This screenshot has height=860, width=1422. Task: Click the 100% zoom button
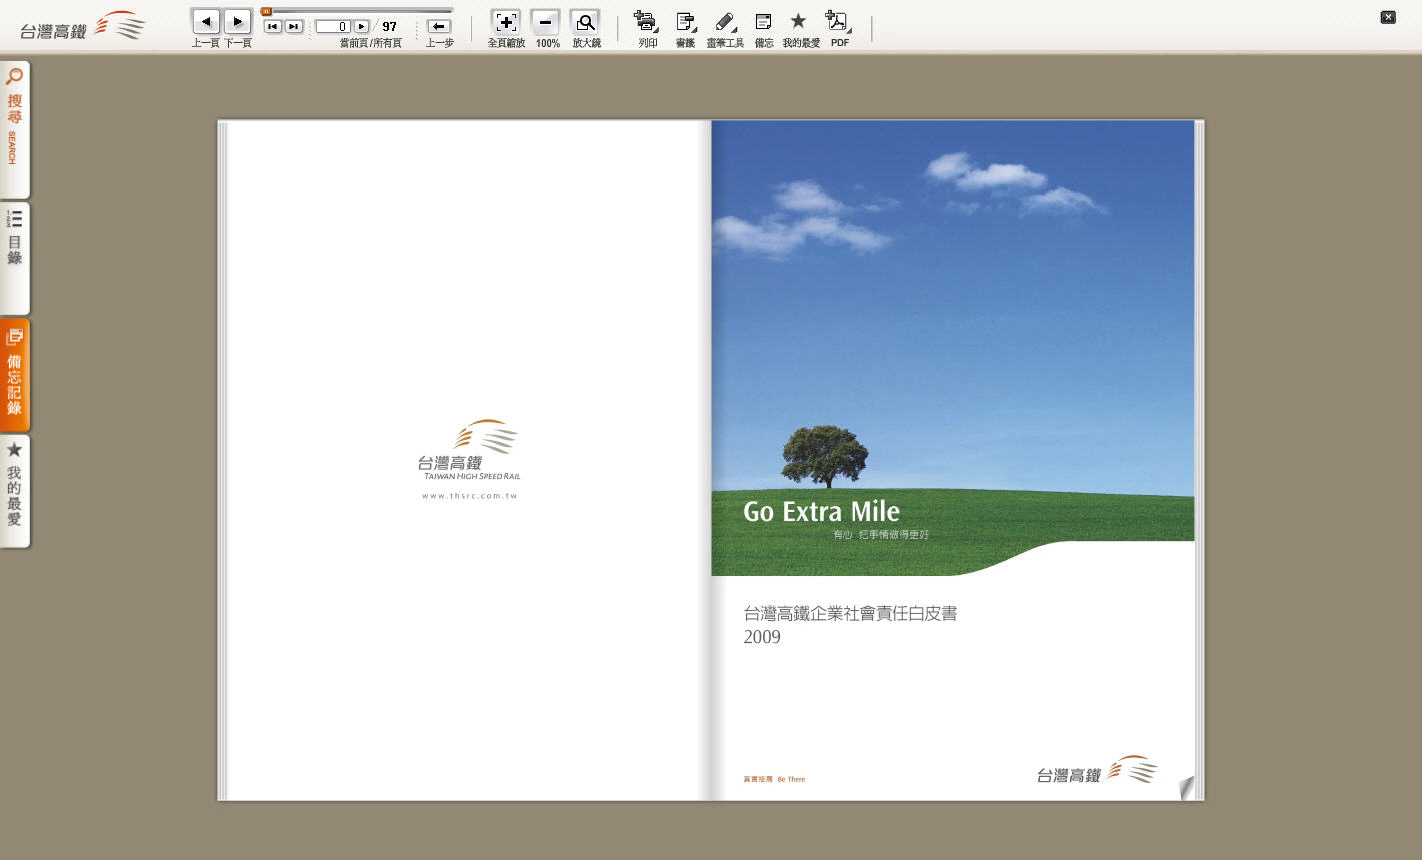point(545,22)
